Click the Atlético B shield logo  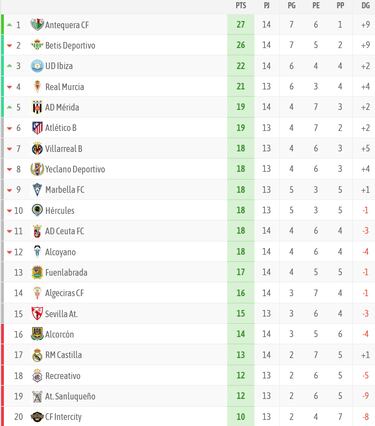coord(37,128)
